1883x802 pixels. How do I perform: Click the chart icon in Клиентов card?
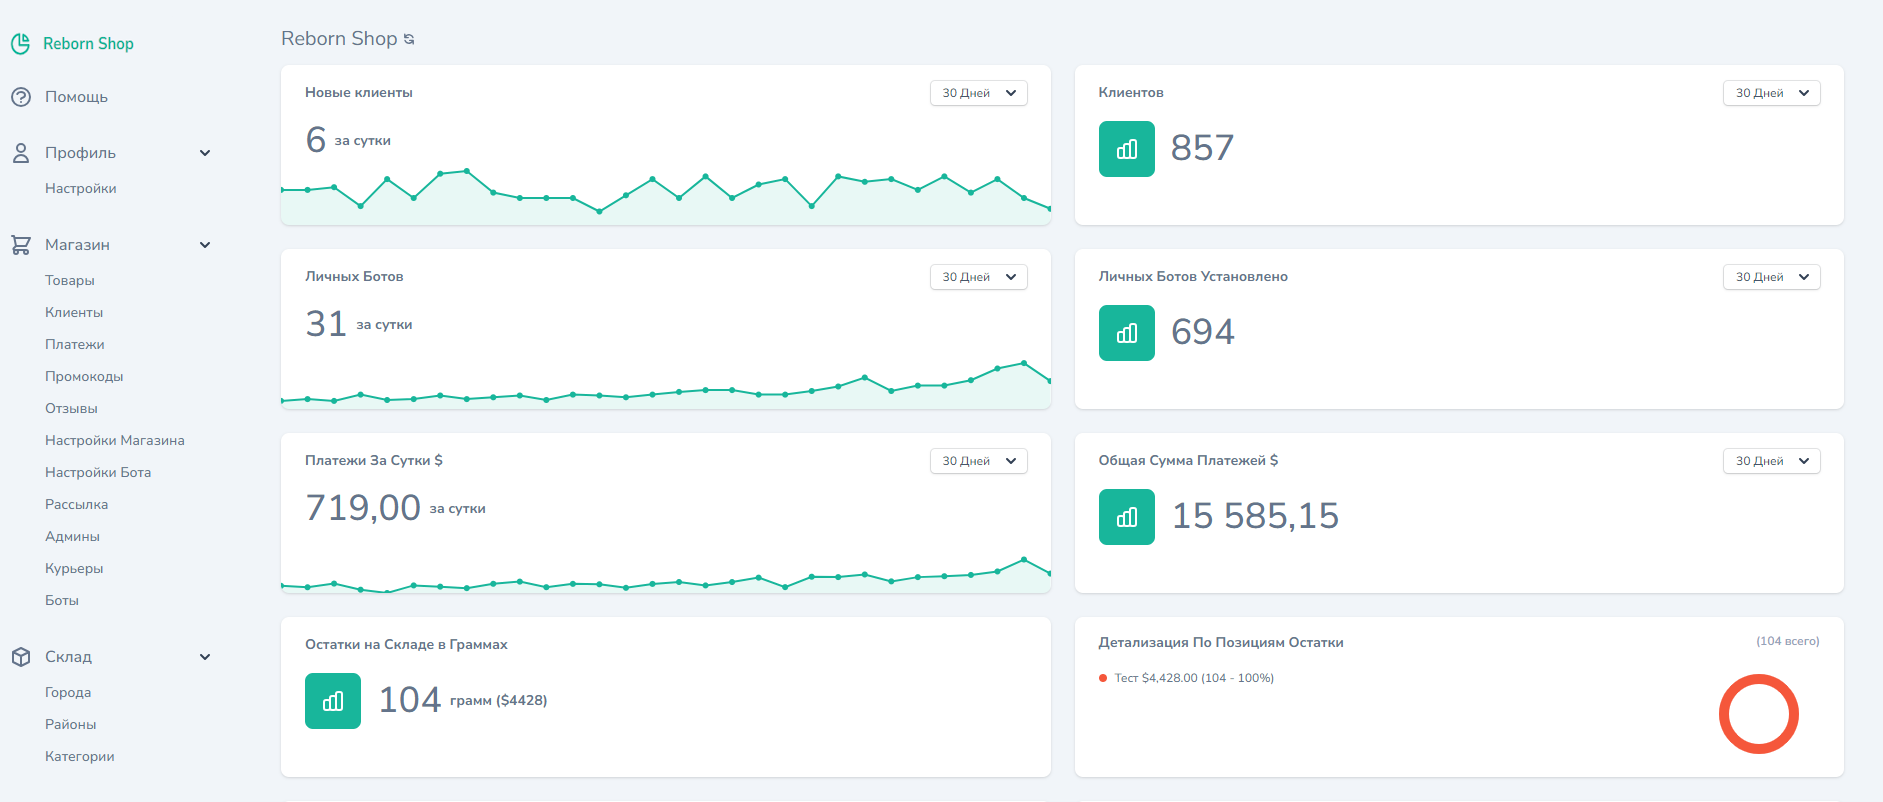[1126, 149]
